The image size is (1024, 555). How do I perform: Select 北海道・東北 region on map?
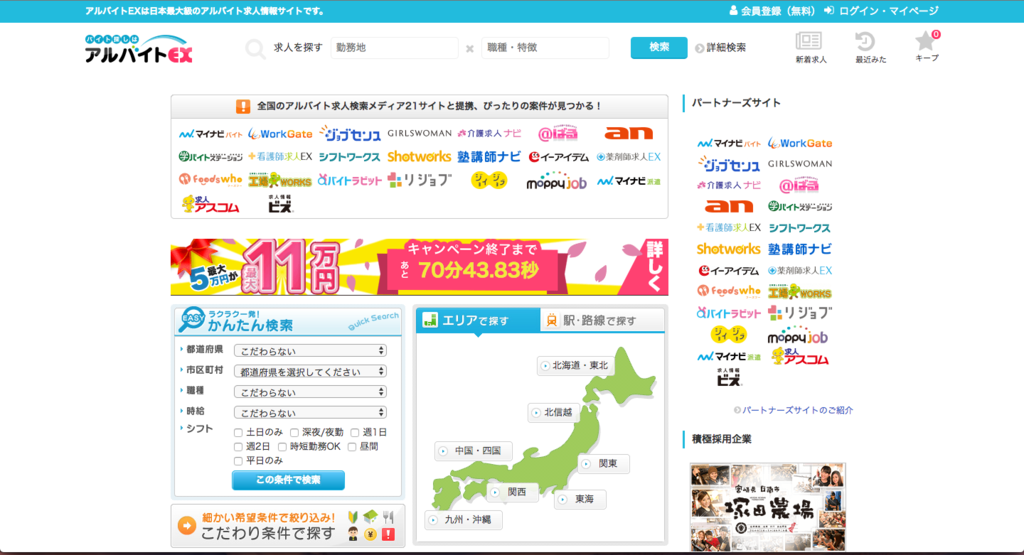pyautogui.click(x=575, y=366)
